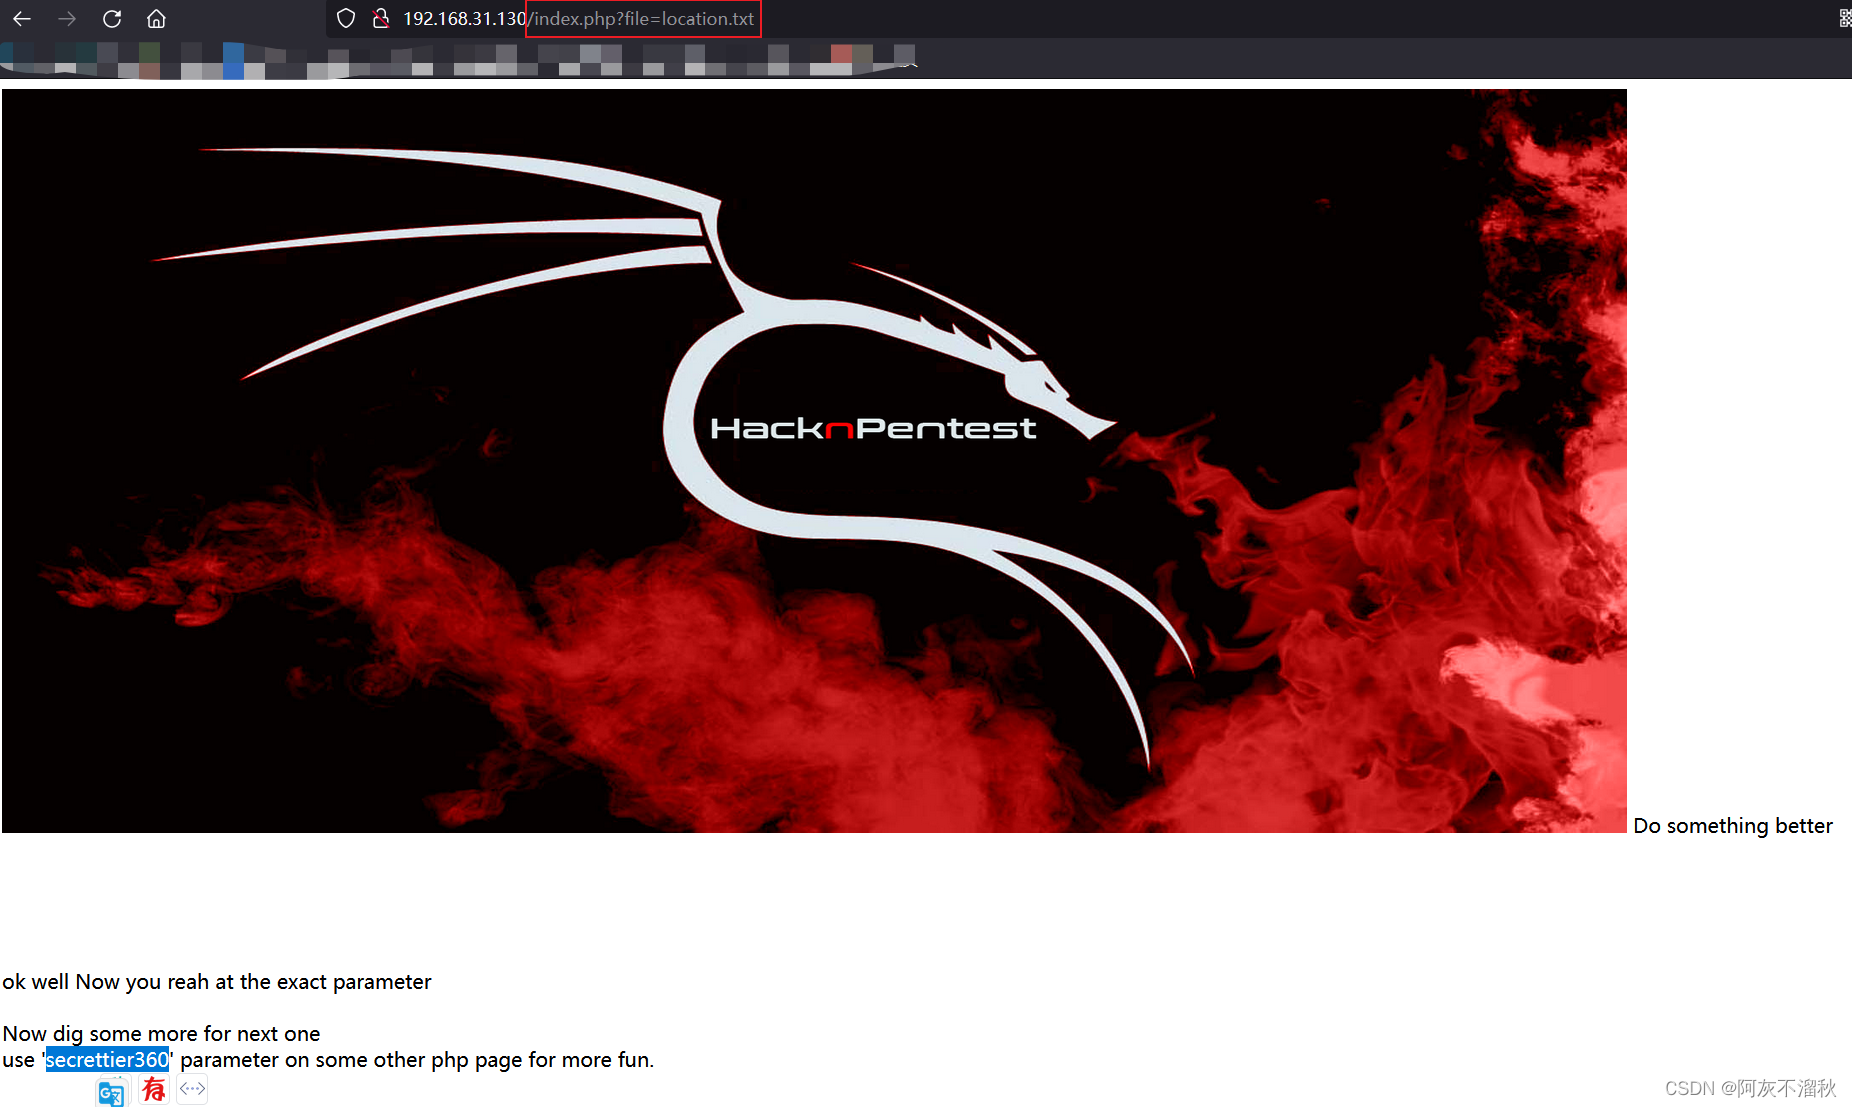Open the home page icon

pos(156,18)
